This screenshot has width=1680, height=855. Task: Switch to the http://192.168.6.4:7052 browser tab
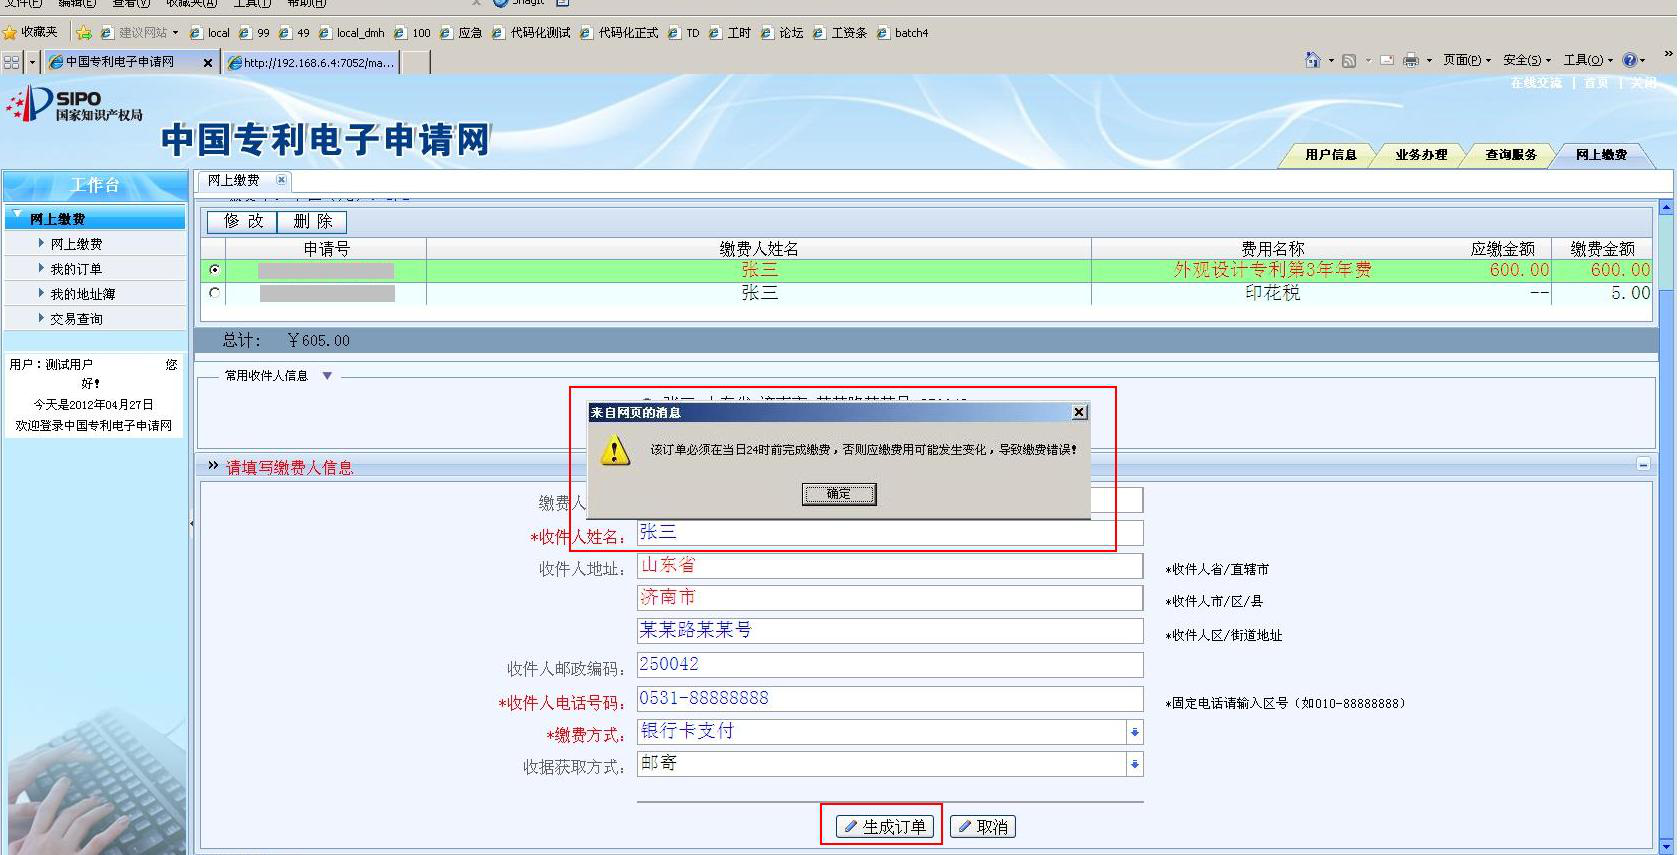click(x=312, y=62)
